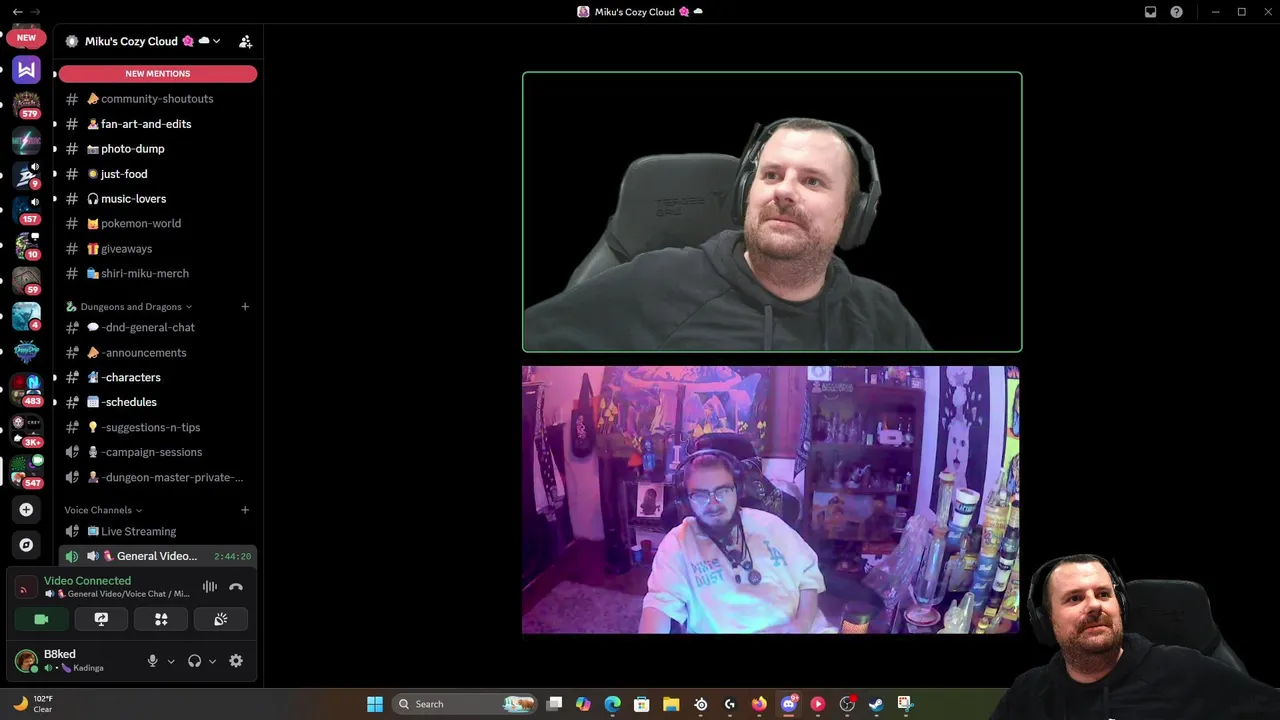Open Microsoft Edge from the taskbar
1280x720 pixels.
tap(613, 704)
